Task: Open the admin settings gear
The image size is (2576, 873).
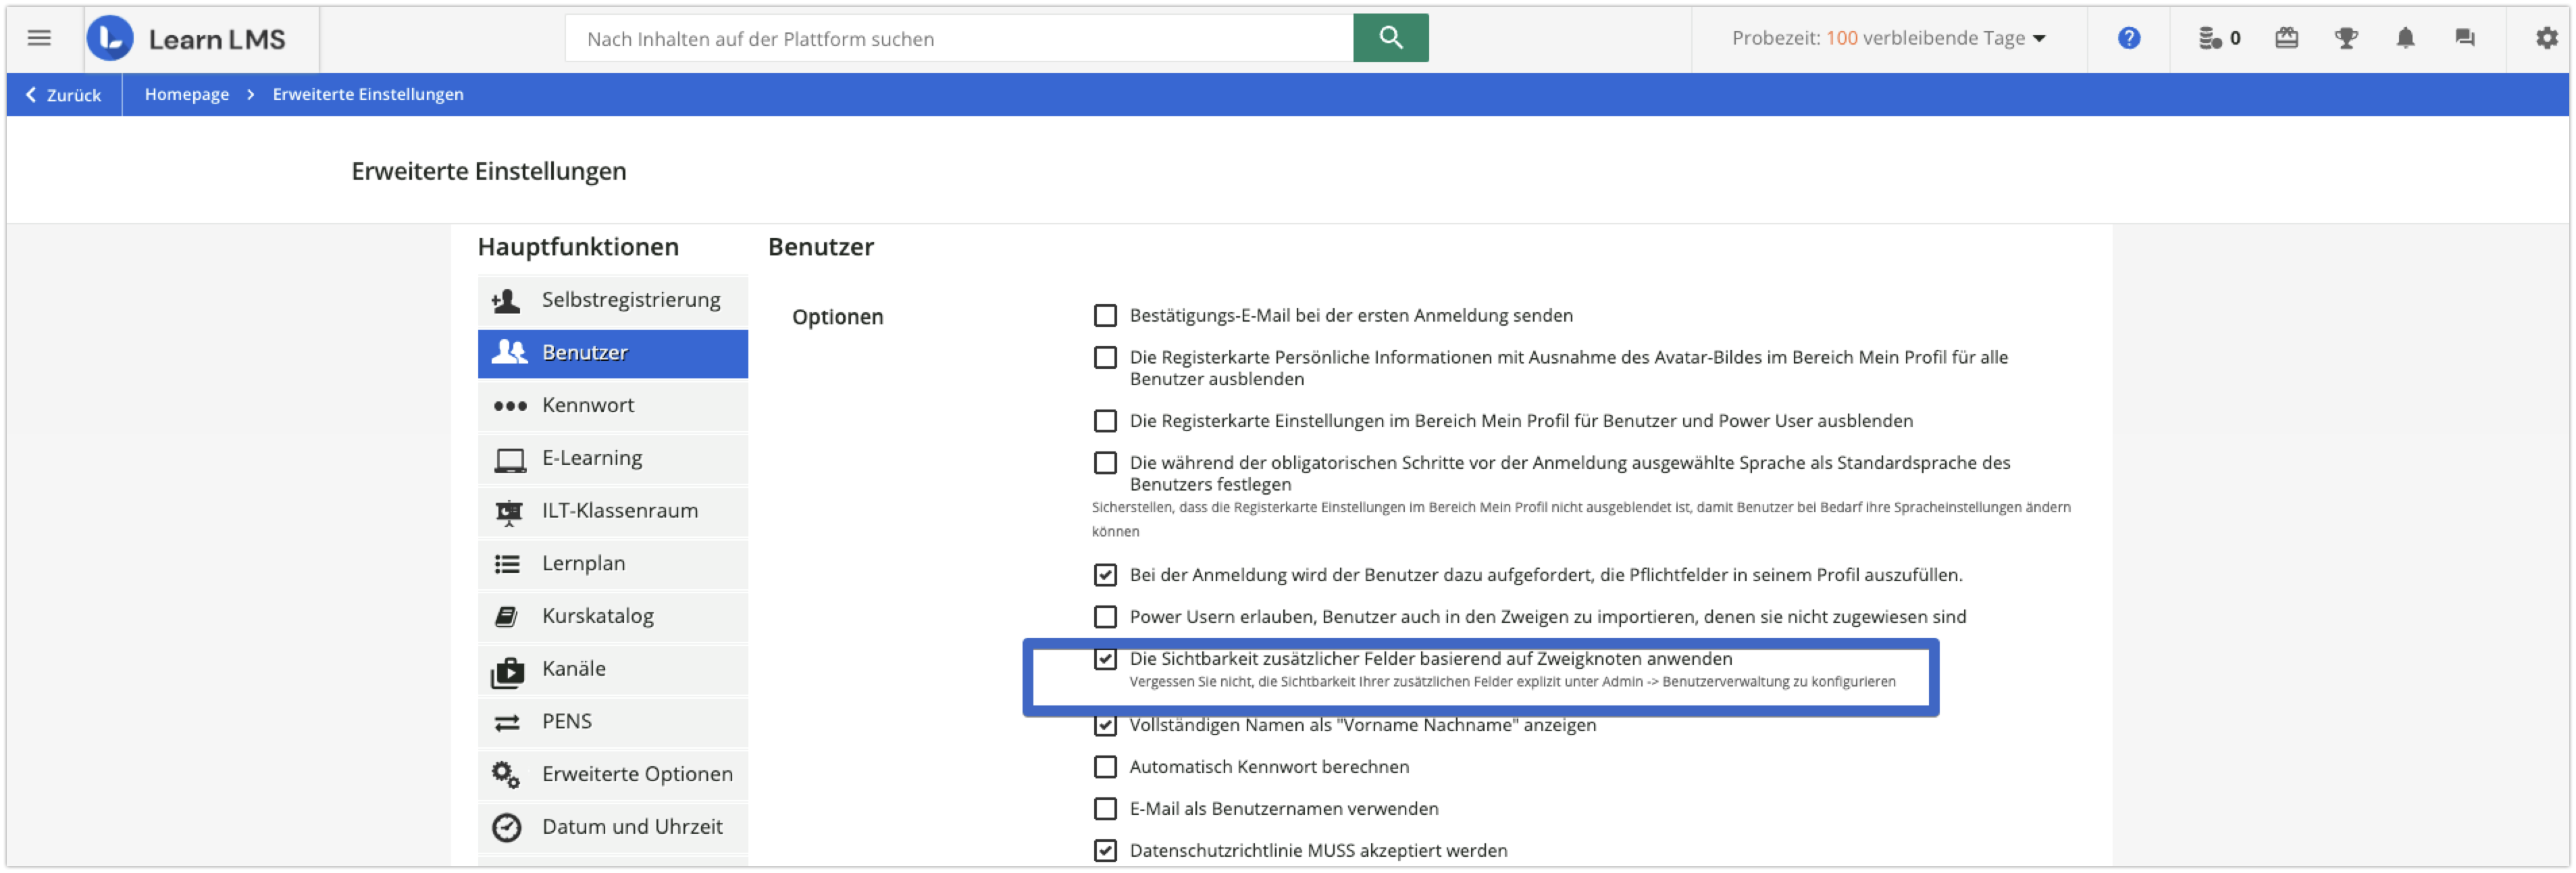Action: (x=2546, y=38)
